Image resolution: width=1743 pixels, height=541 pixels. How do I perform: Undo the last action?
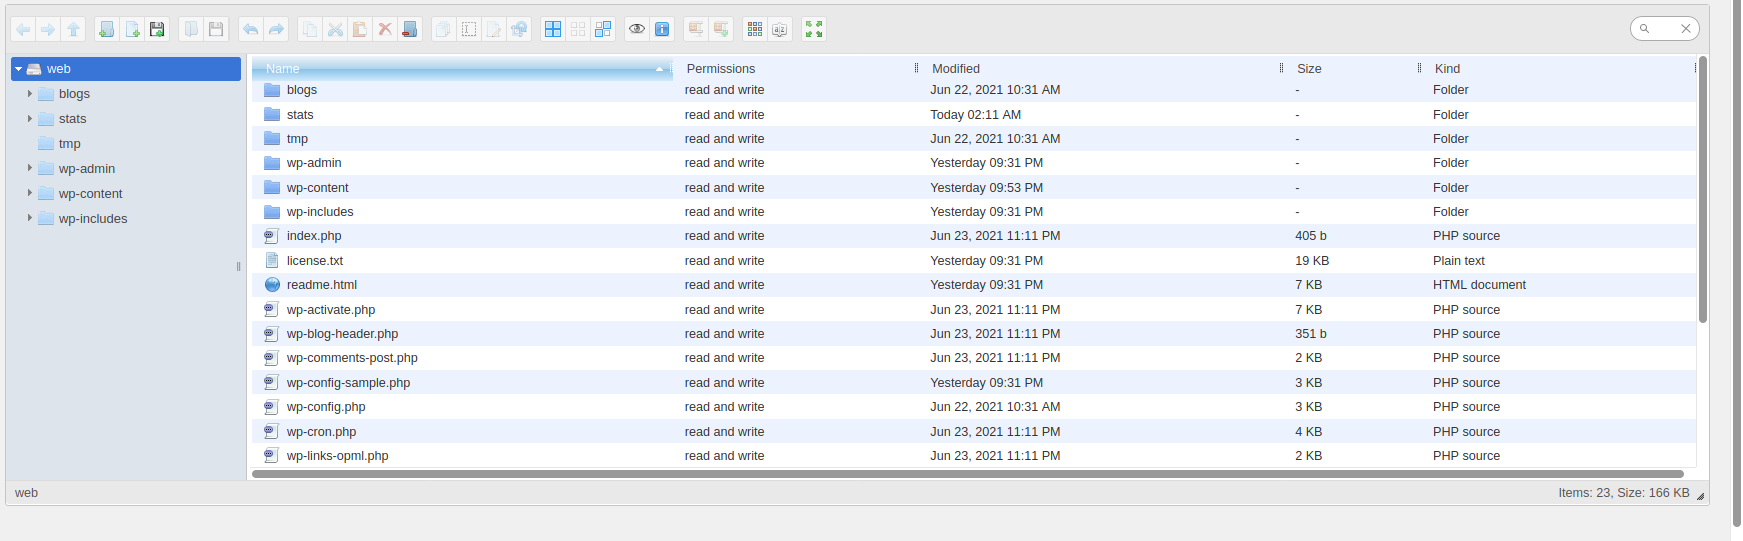tap(251, 29)
